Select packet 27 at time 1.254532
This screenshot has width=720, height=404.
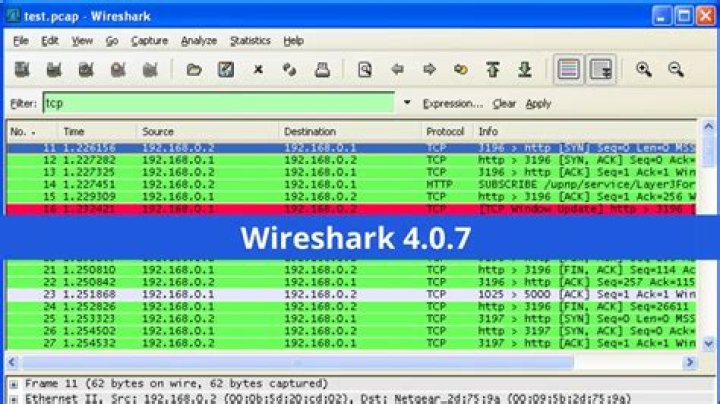pyautogui.click(x=351, y=343)
